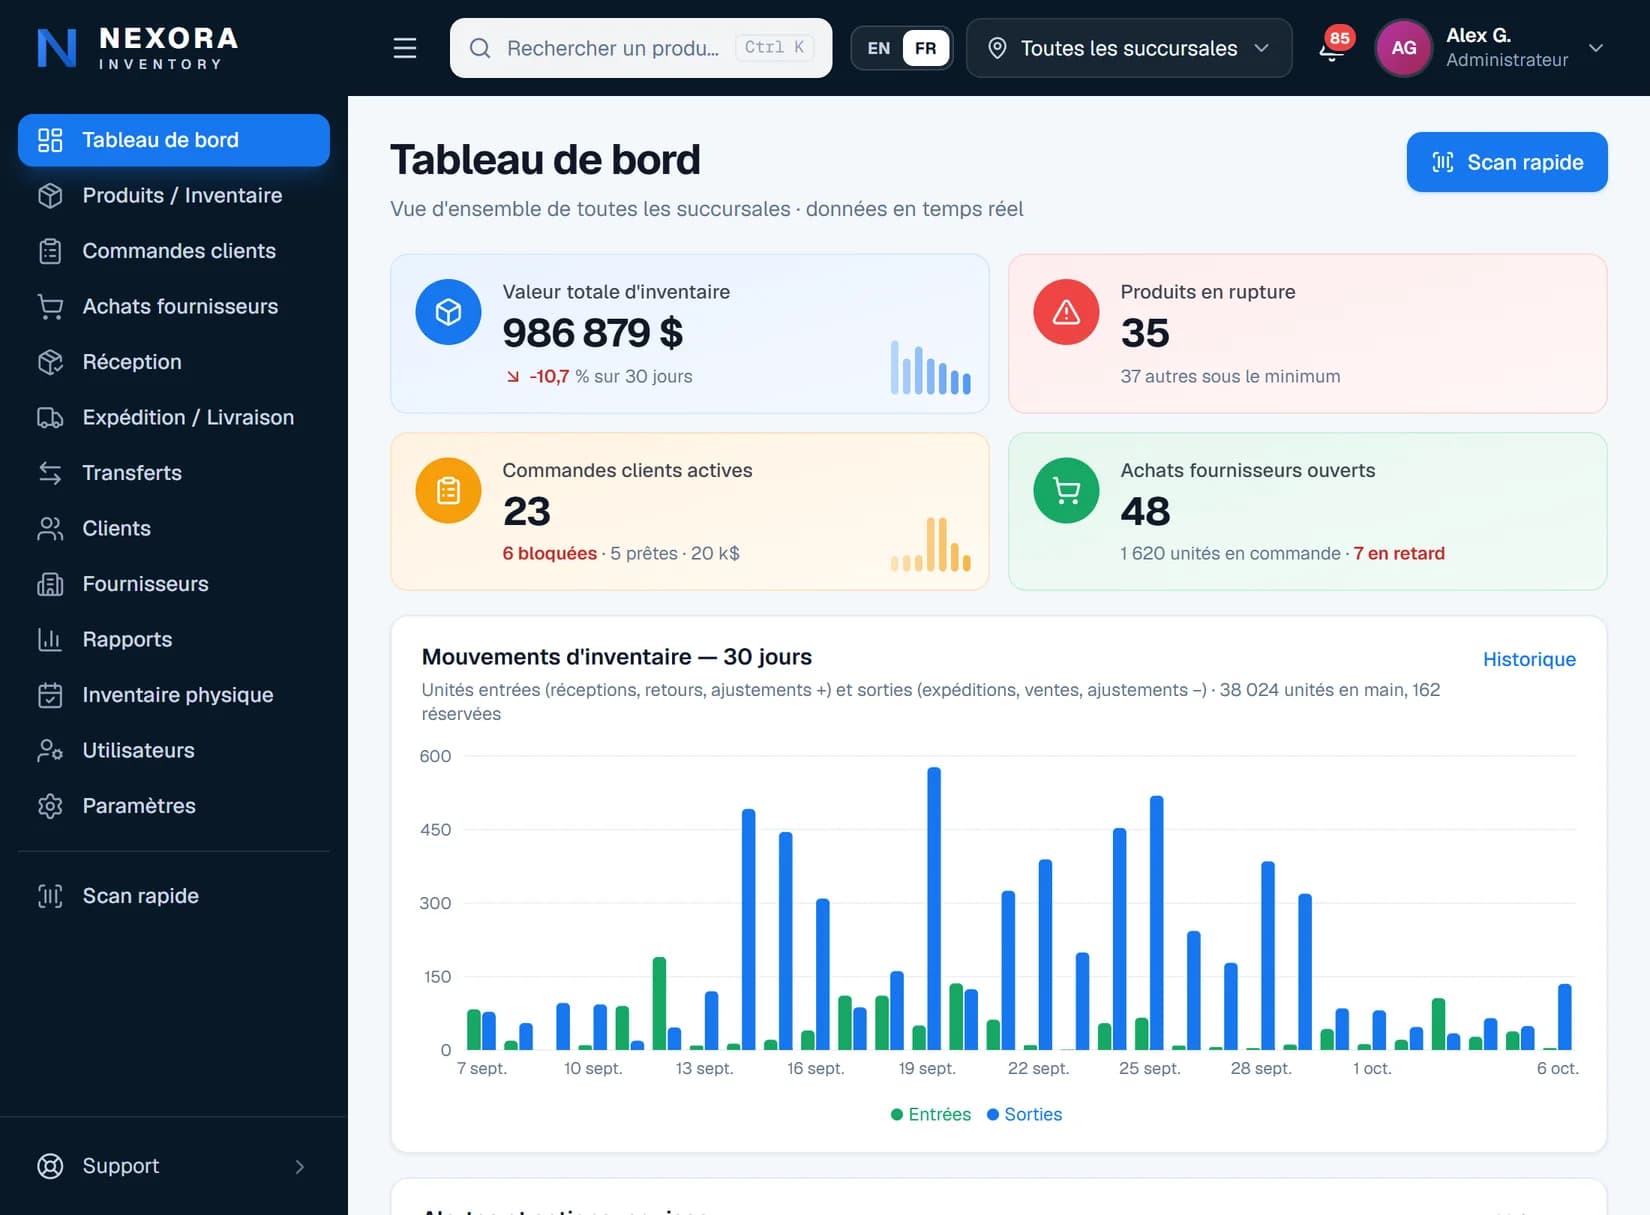Open Clients page in sidebar
Screen dimensions: 1650x1215
click(174, 528)
